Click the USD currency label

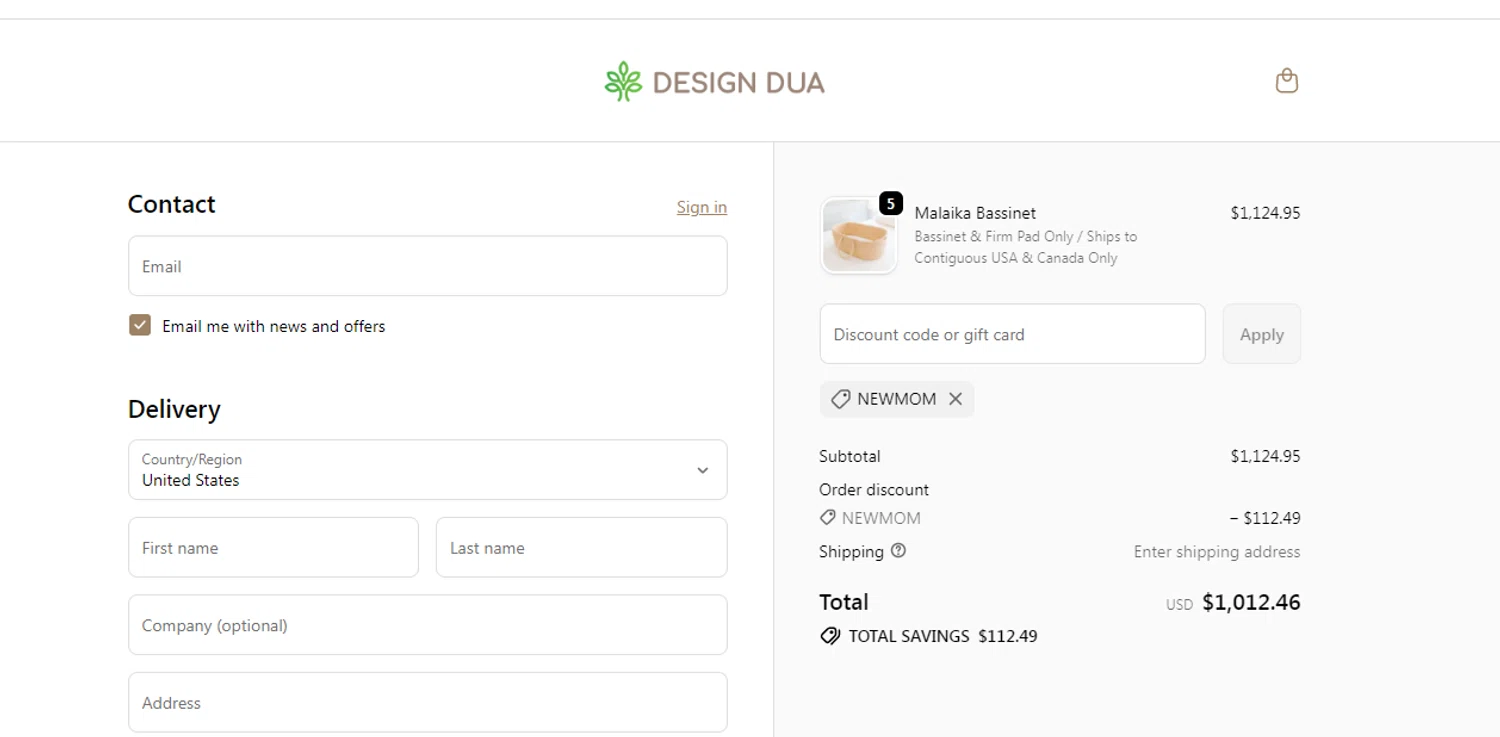coord(1179,605)
